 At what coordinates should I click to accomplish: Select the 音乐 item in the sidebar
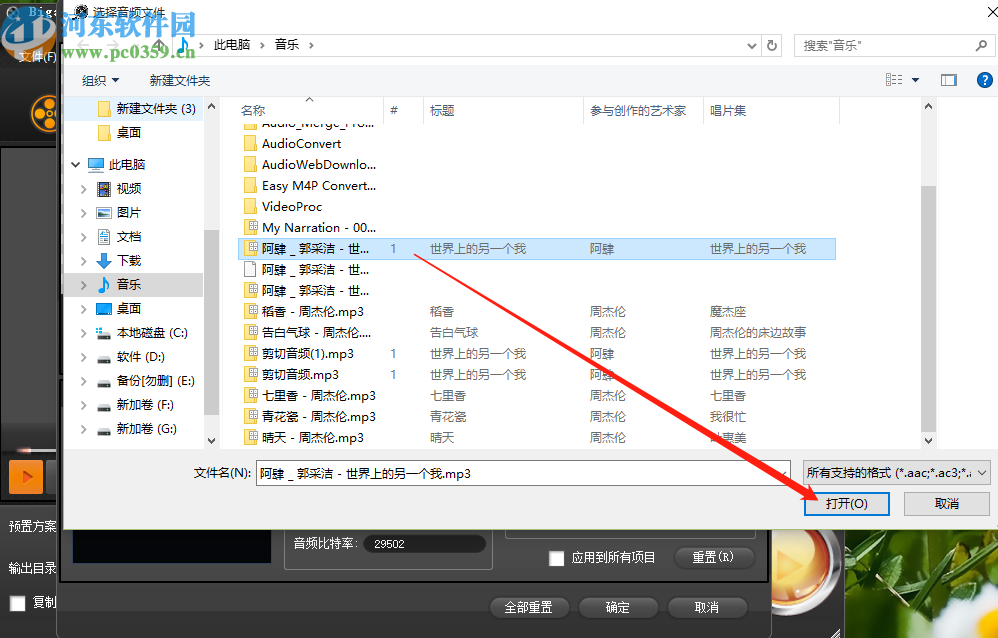point(129,284)
